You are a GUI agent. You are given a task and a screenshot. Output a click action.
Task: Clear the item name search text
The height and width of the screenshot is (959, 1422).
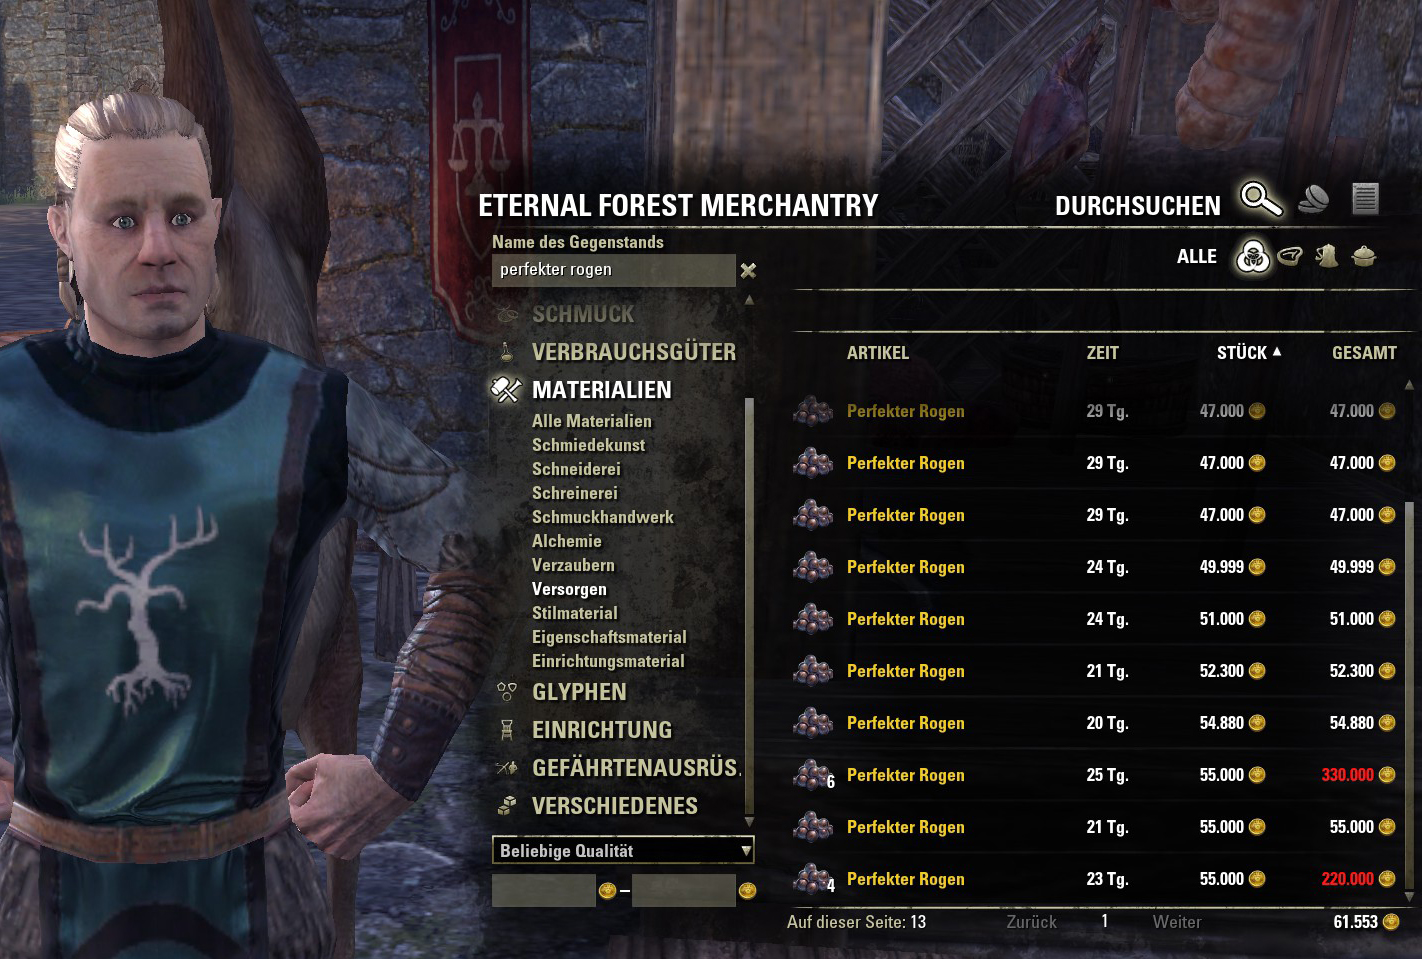pyautogui.click(x=748, y=270)
